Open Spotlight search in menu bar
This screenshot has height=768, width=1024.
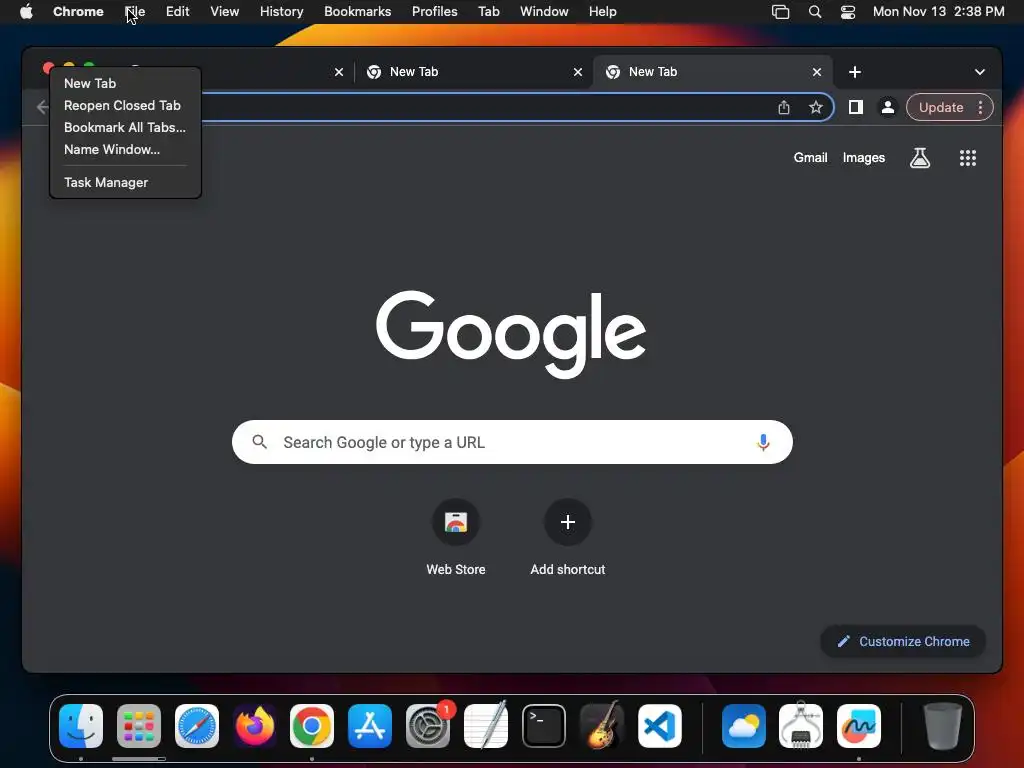click(814, 11)
